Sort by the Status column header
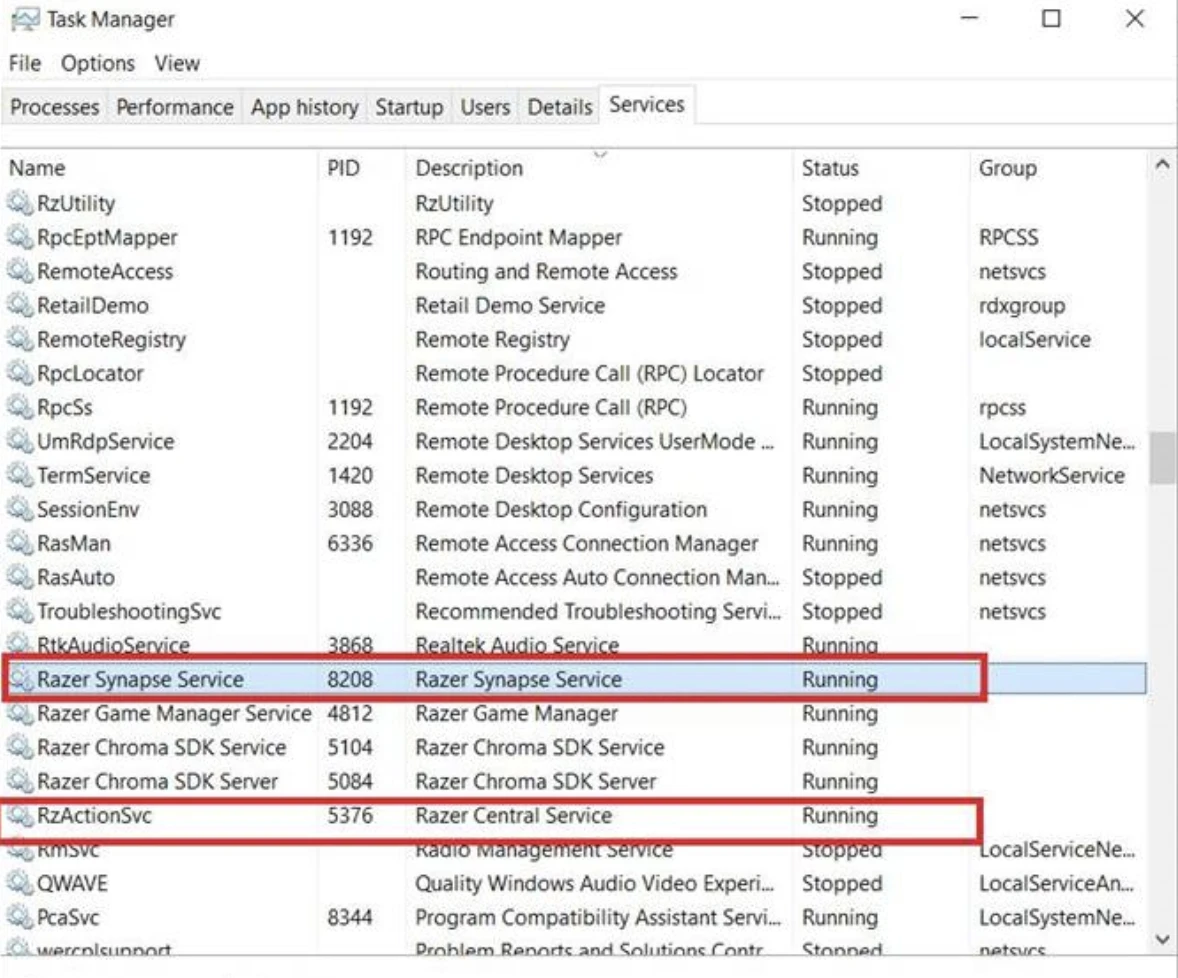The height and width of the screenshot is (978, 1178). pyautogui.click(x=880, y=168)
